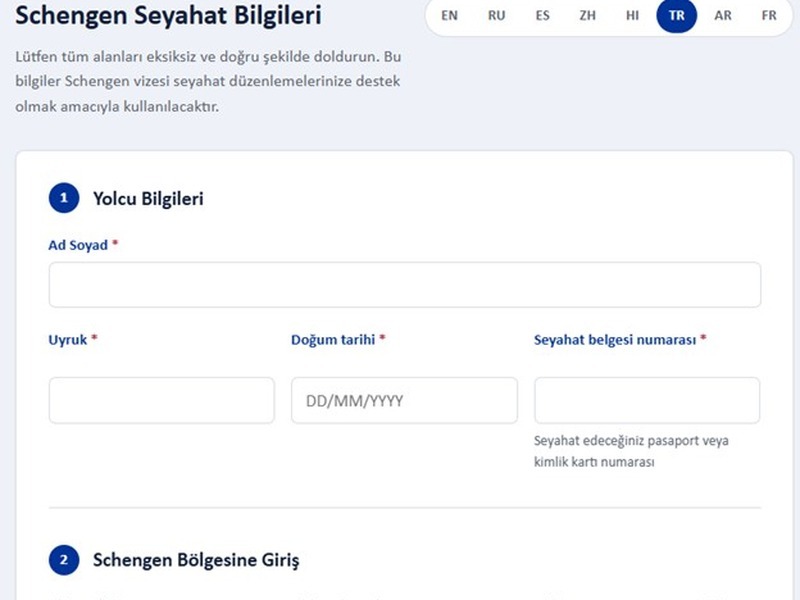Switch language to HI

click(632, 15)
